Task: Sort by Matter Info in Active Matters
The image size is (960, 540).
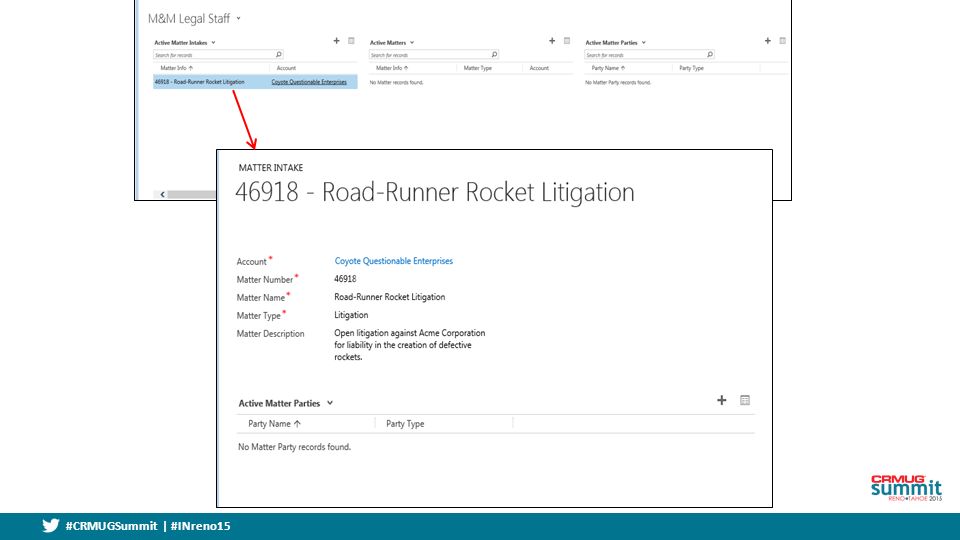Action: [x=392, y=68]
